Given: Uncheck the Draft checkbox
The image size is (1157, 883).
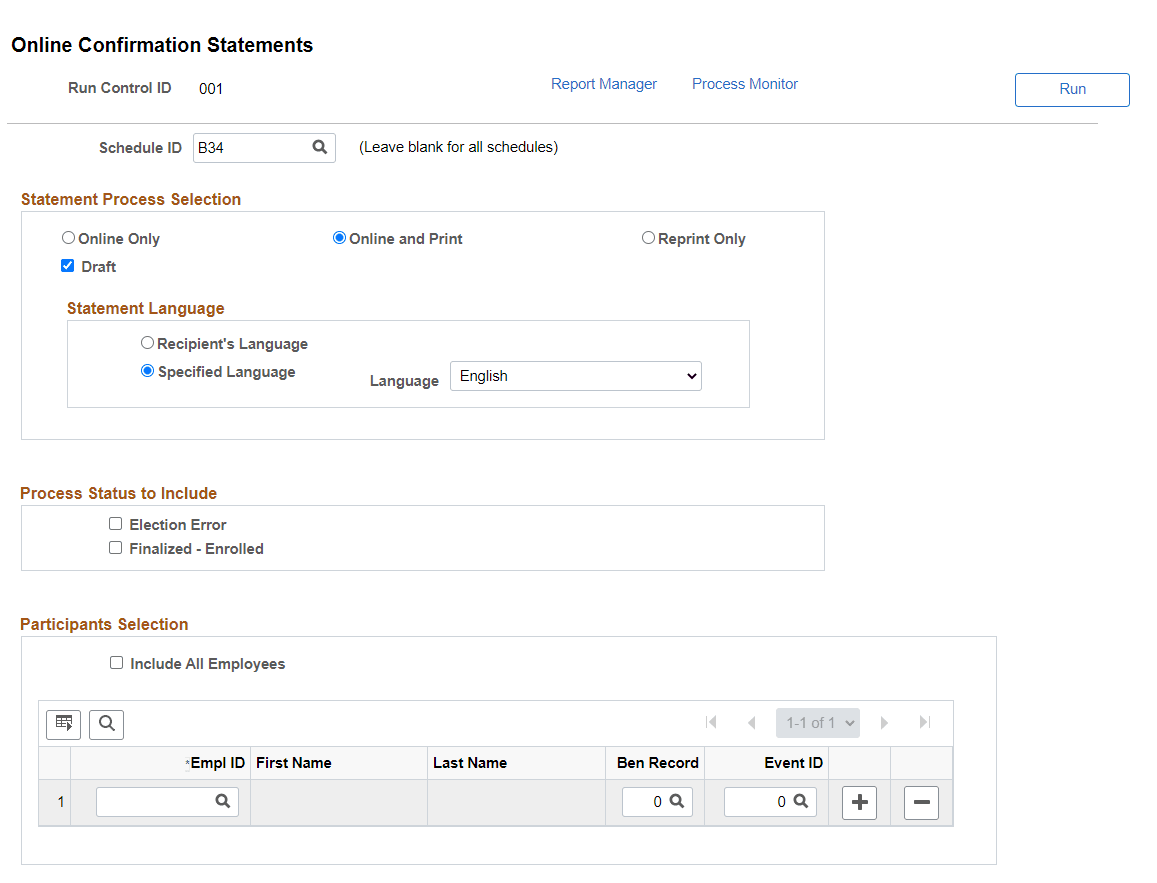Looking at the screenshot, I should (68, 266).
